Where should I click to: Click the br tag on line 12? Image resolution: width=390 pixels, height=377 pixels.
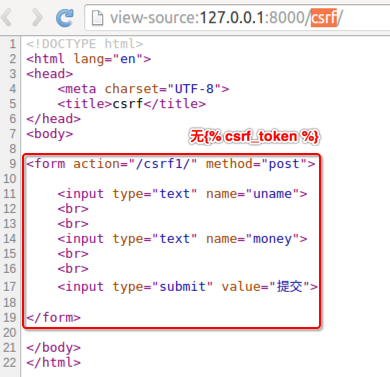pyautogui.click(x=73, y=209)
